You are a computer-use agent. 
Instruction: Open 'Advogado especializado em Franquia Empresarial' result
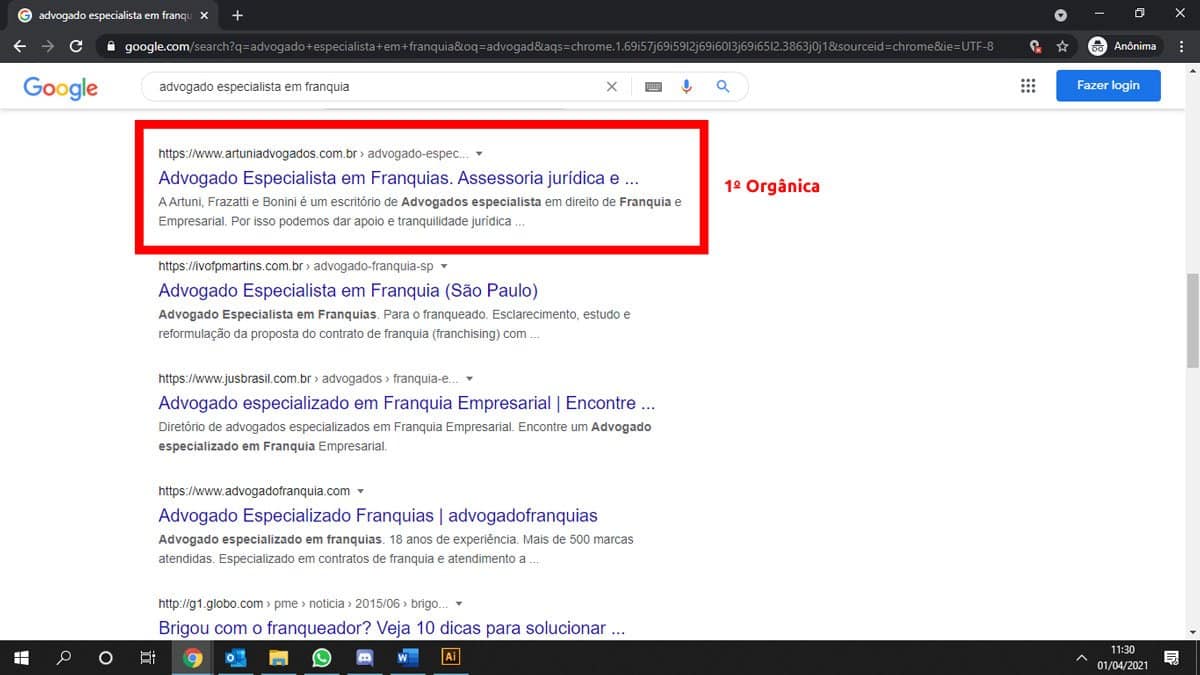407,404
